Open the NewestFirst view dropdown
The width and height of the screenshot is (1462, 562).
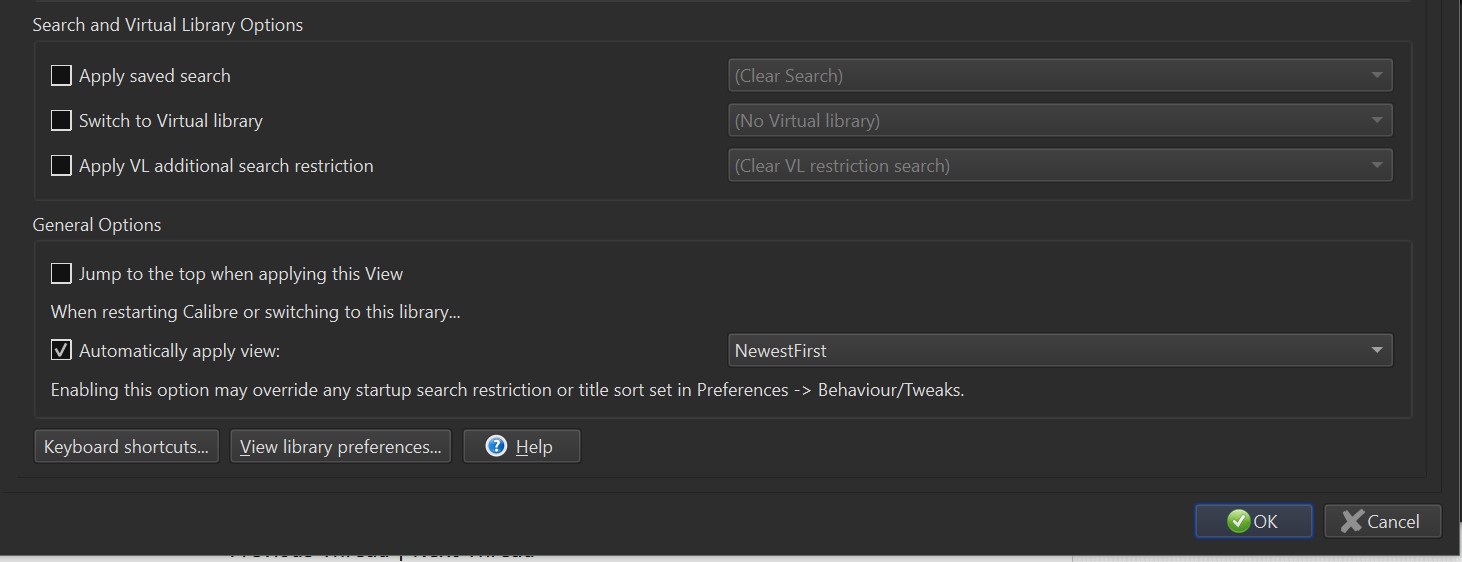coord(1059,351)
